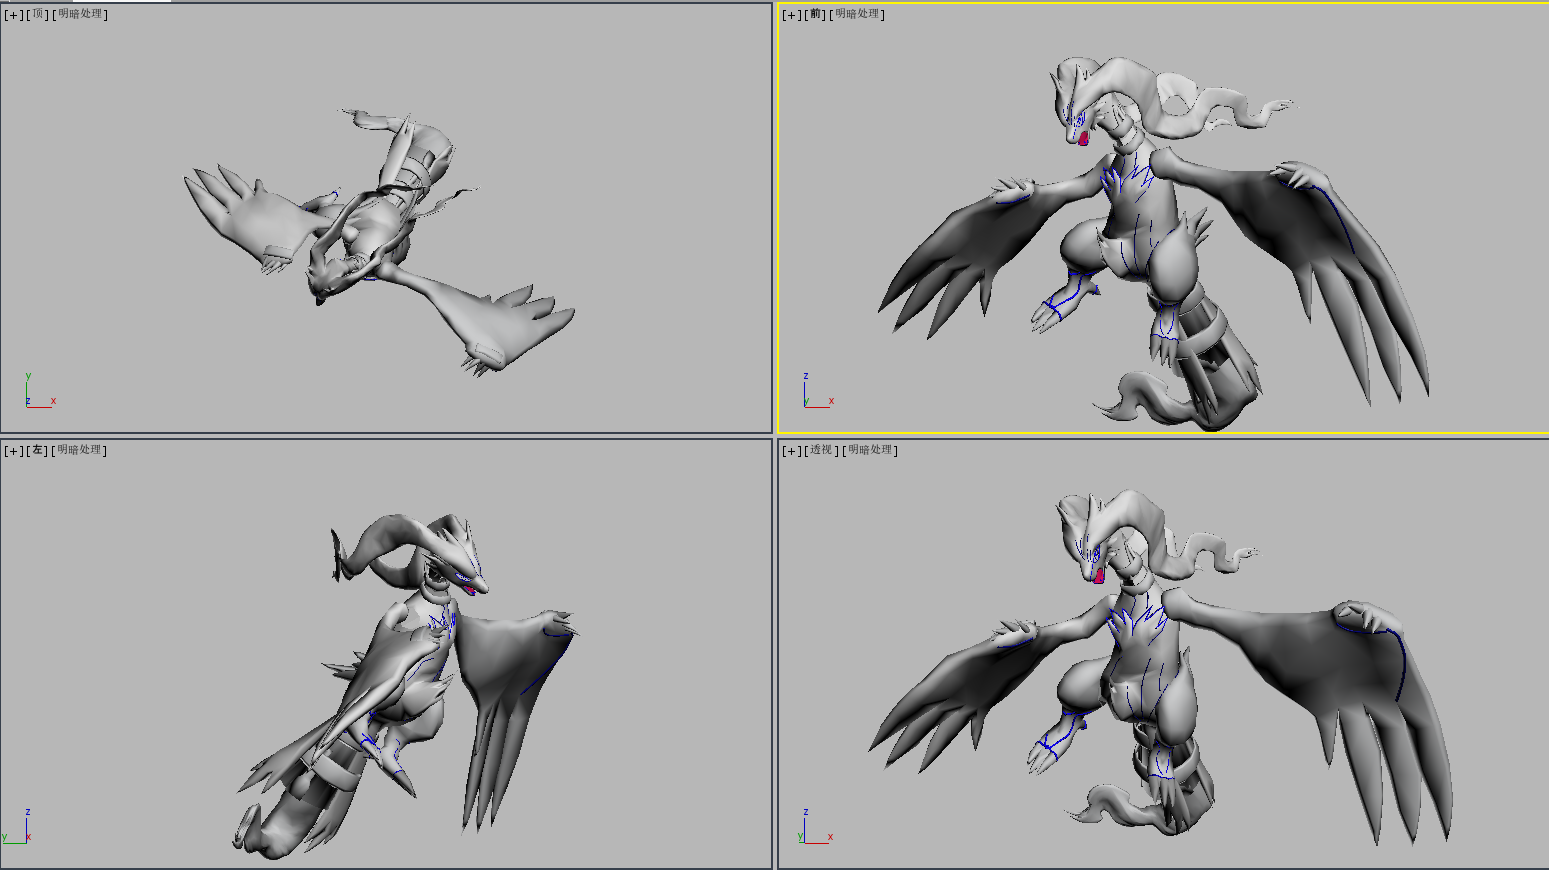Open the [+] menu in the Perspective (透视) viewport
The width and height of the screenshot is (1549, 870).
coord(791,451)
